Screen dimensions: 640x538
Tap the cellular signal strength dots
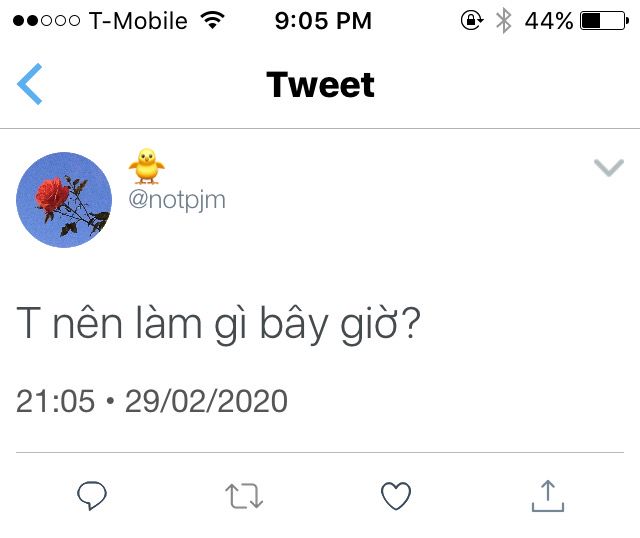[46, 20]
